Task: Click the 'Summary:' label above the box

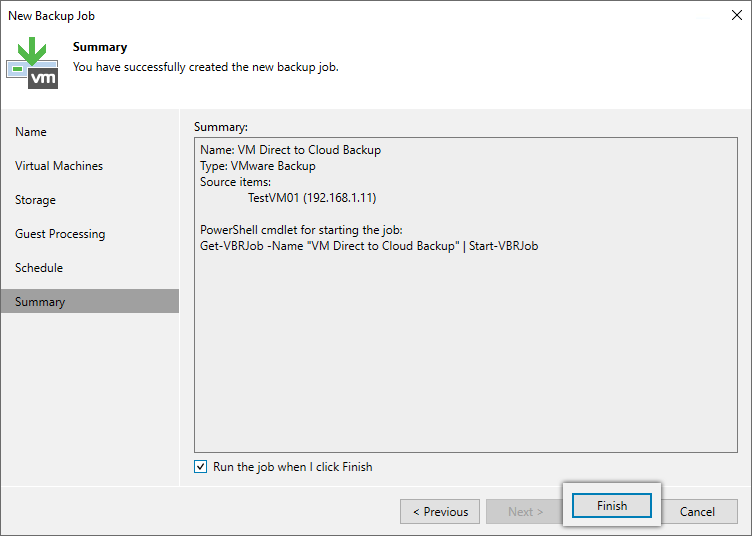Action: (221, 127)
